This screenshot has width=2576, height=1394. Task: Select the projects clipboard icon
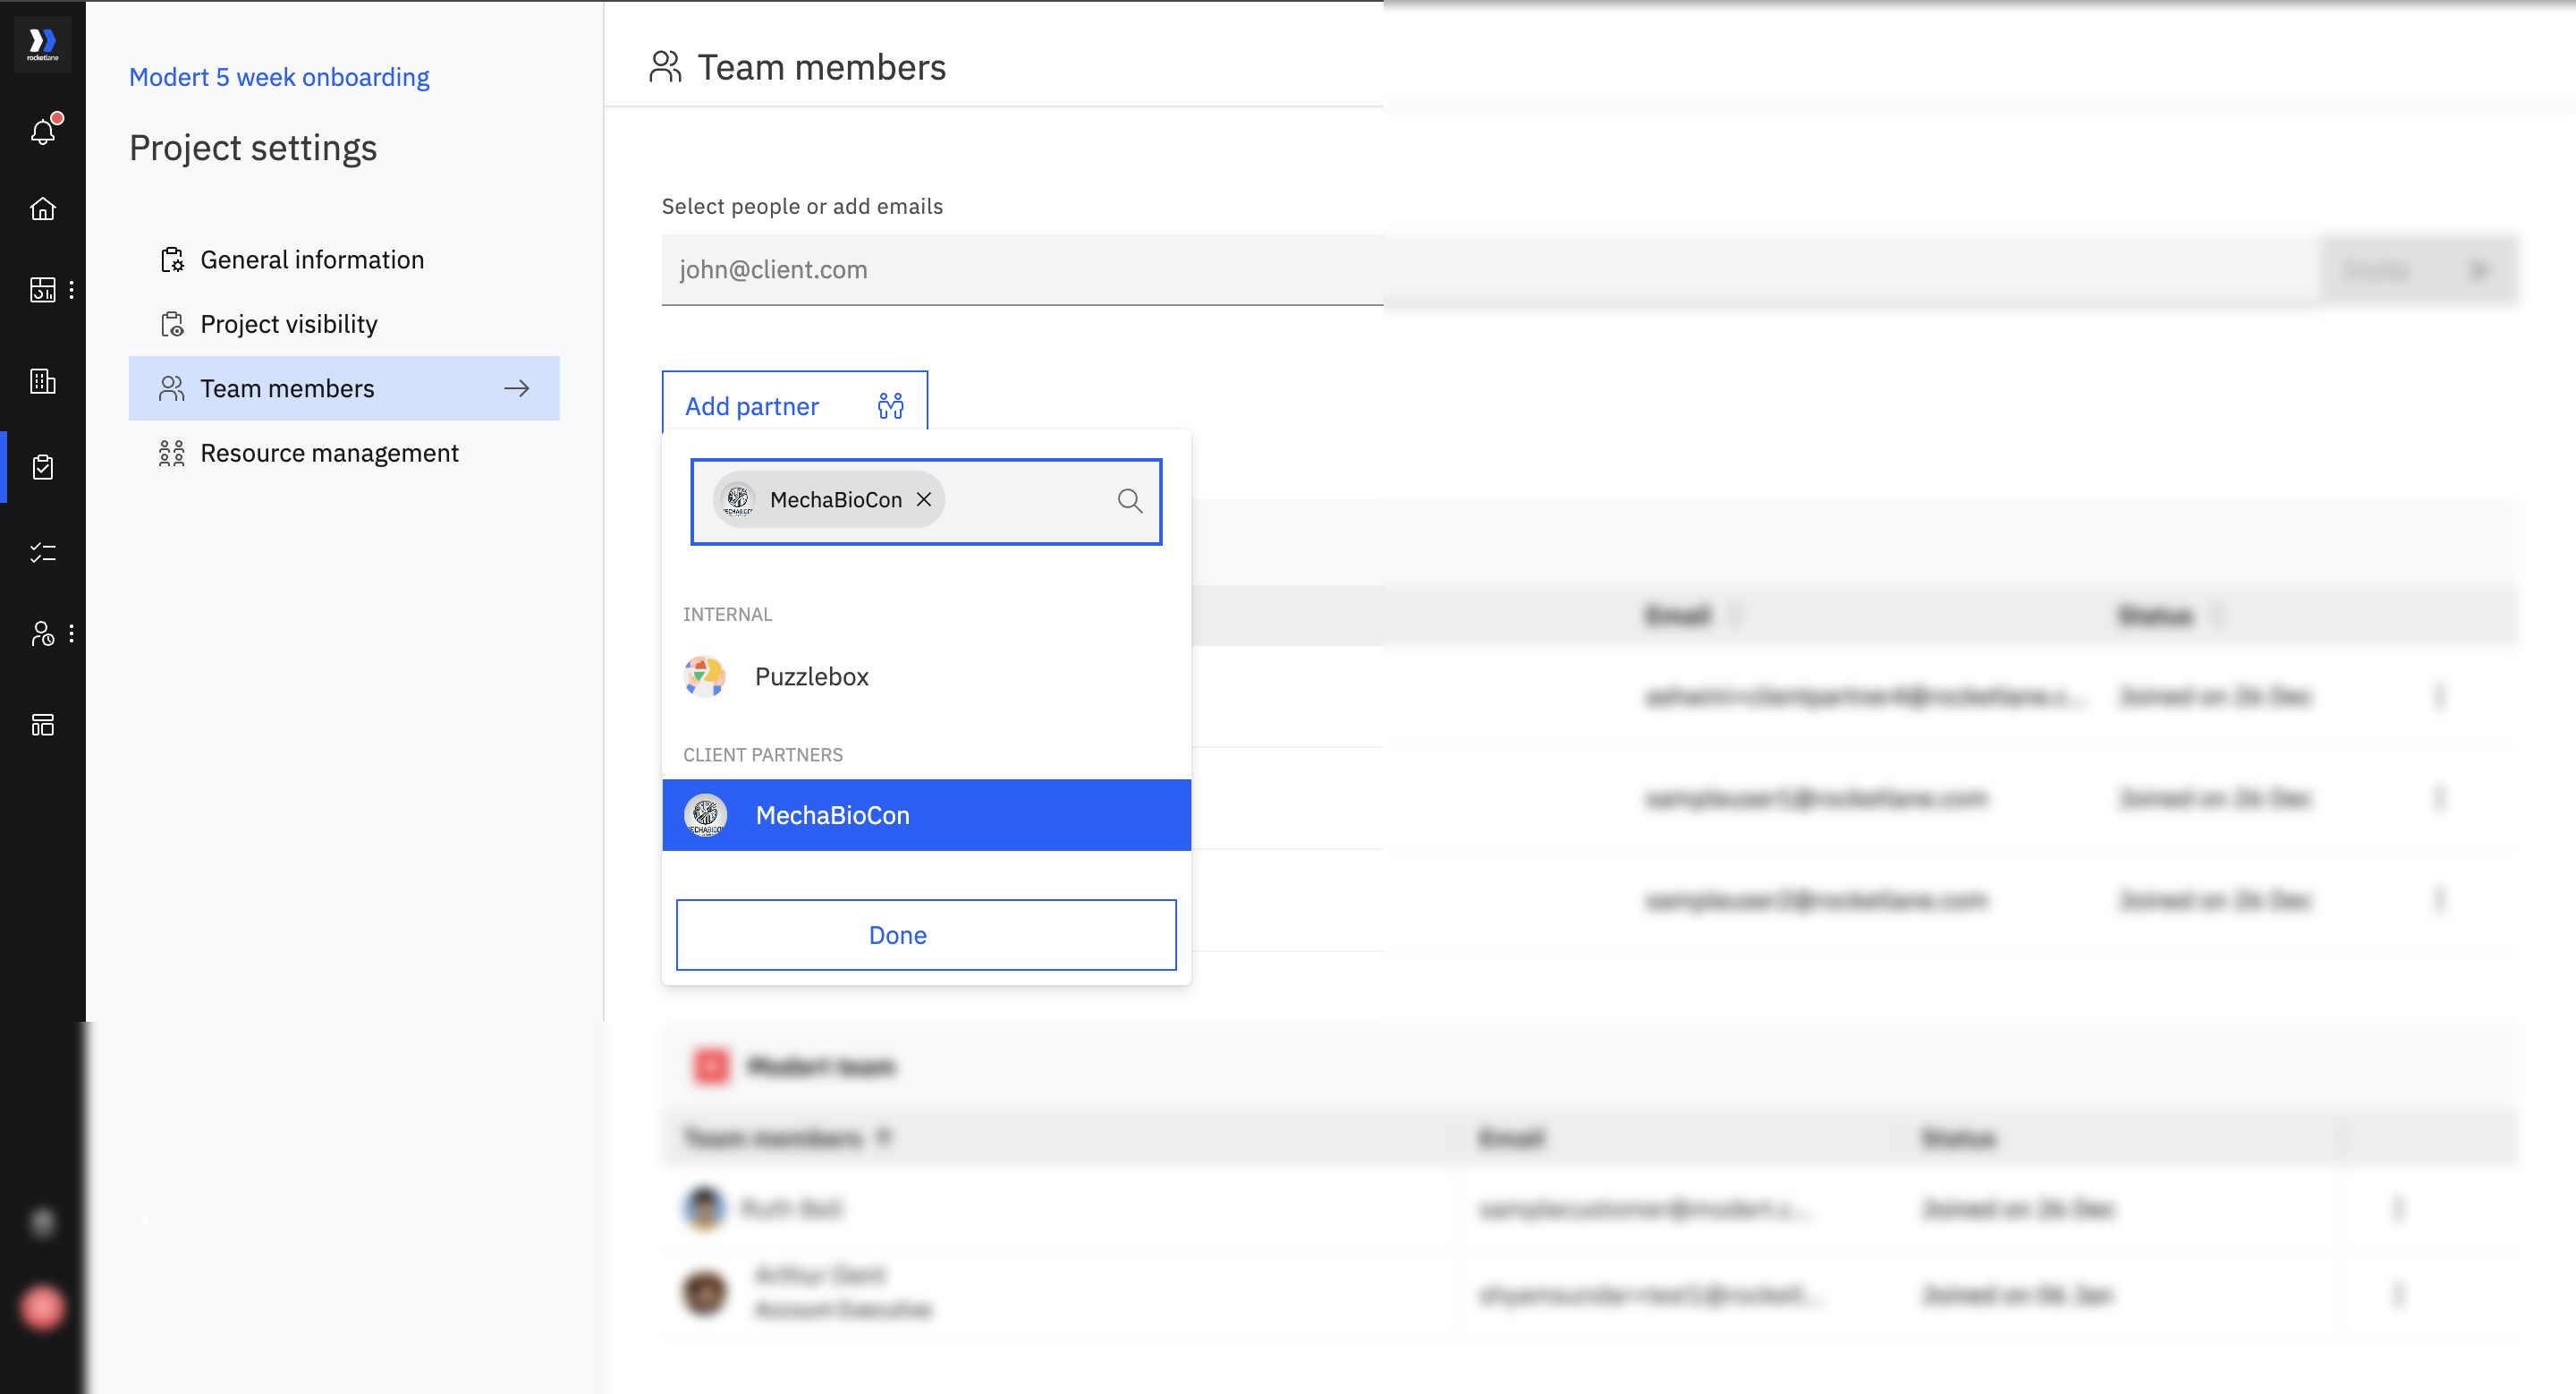point(43,467)
